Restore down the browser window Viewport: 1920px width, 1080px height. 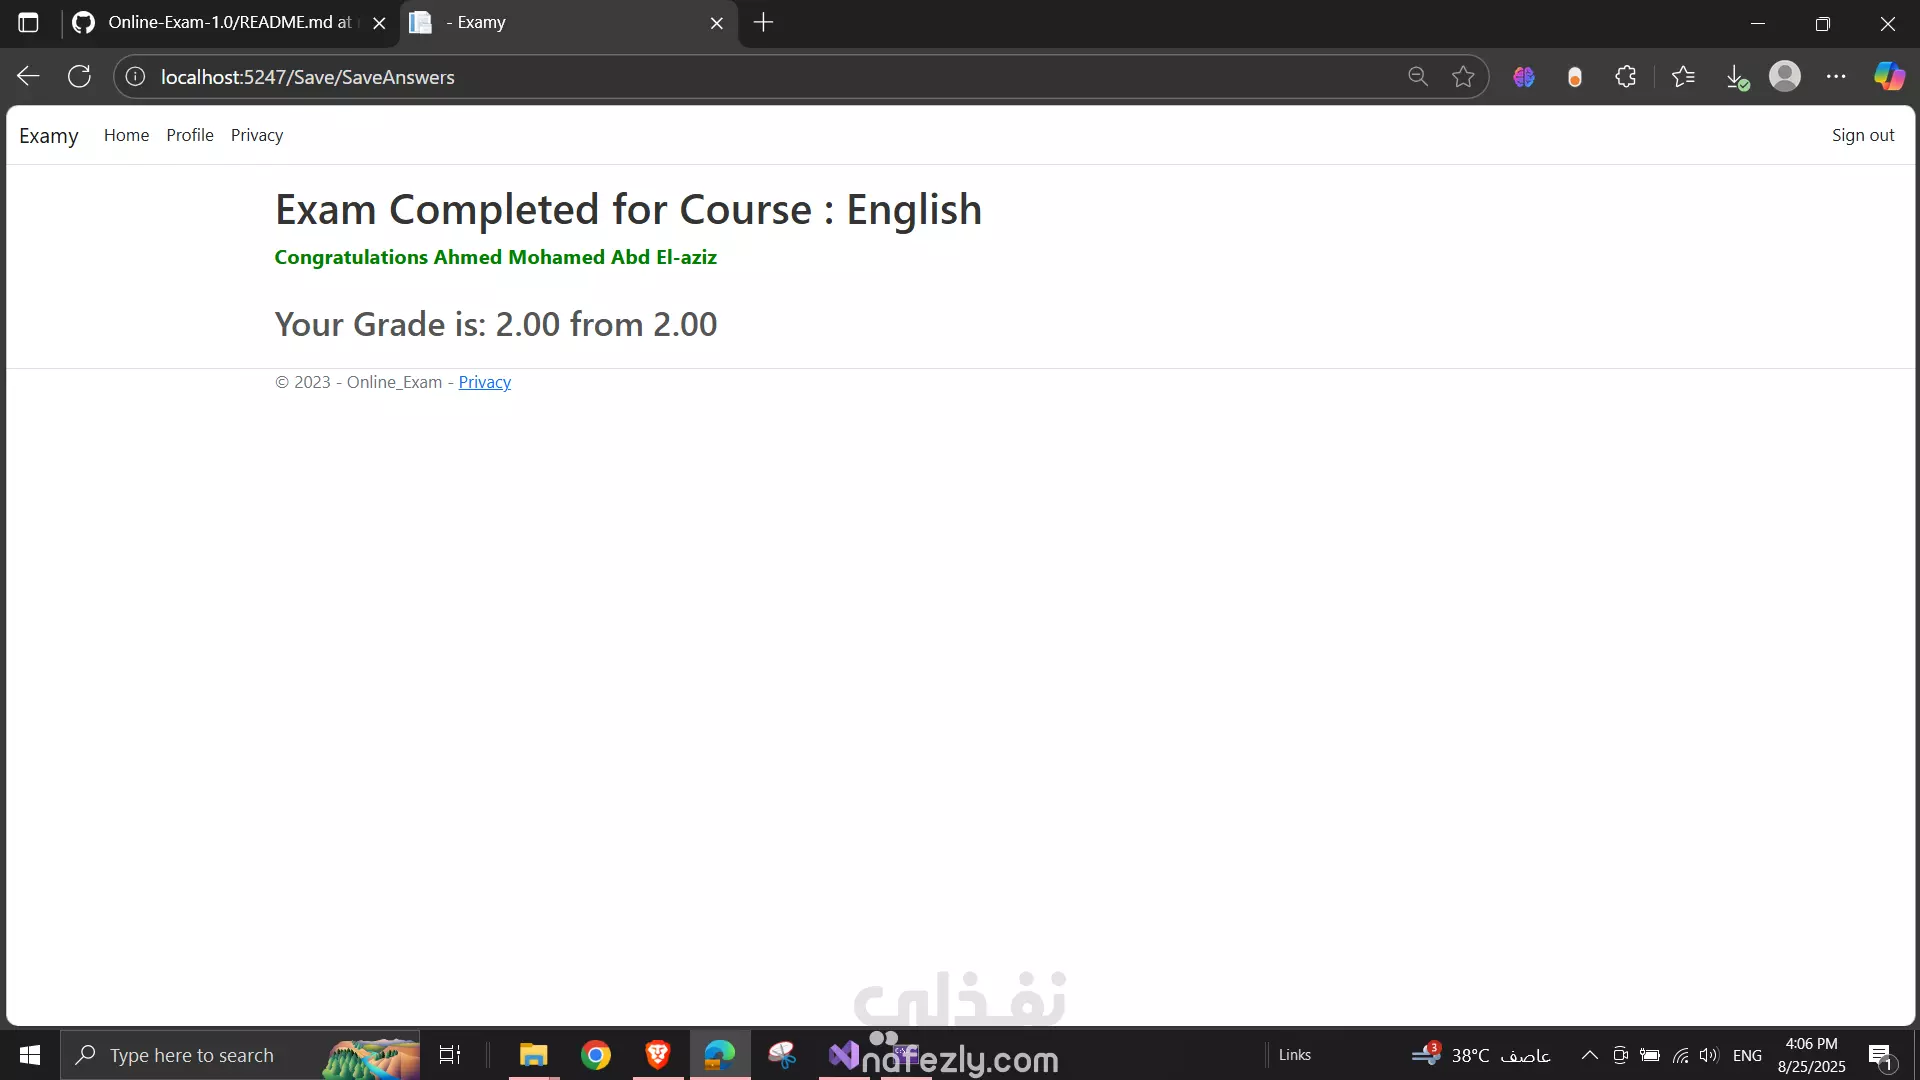pos(1822,23)
